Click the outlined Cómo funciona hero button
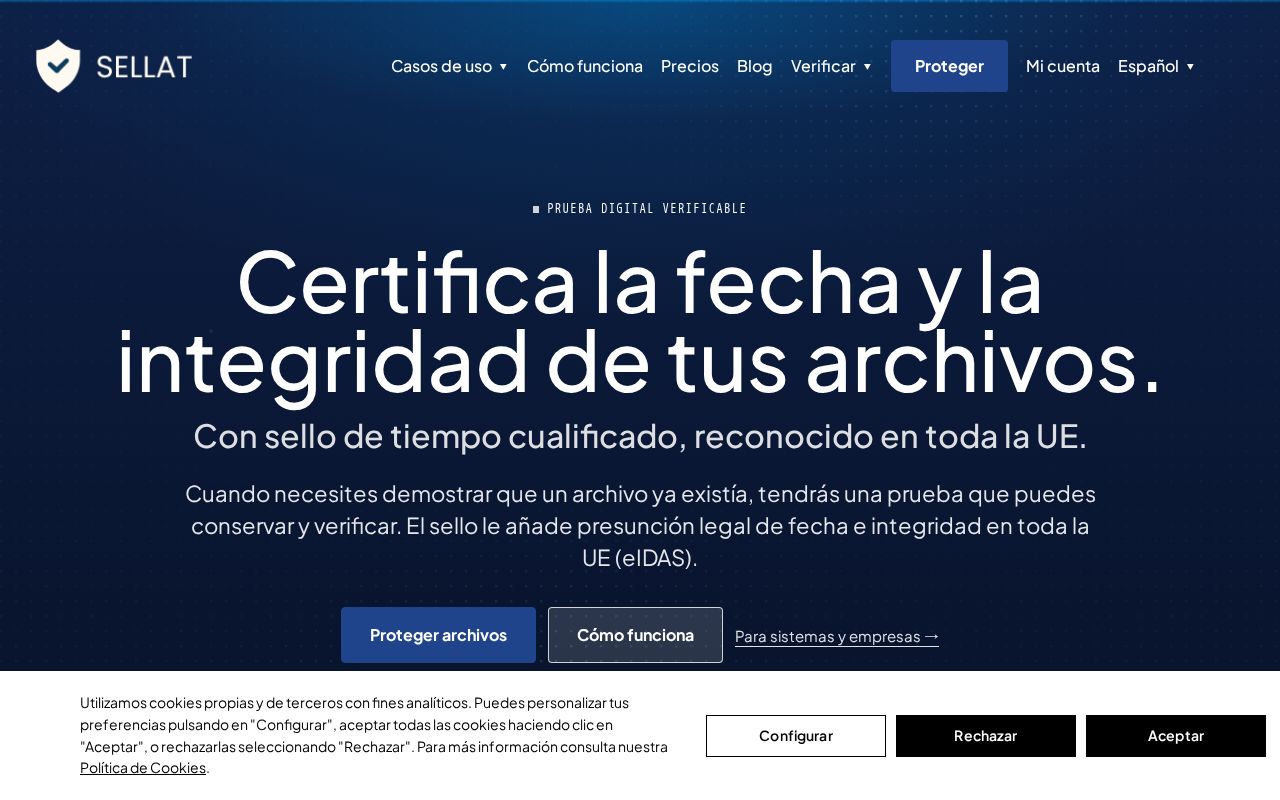Viewport: 1280px width, 800px height. click(635, 635)
